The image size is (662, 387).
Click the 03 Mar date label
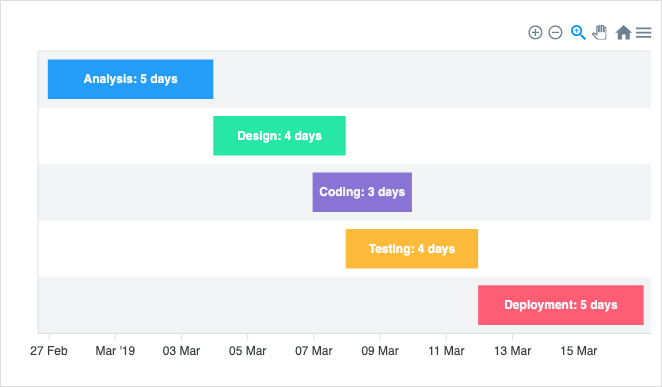[182, 351]
